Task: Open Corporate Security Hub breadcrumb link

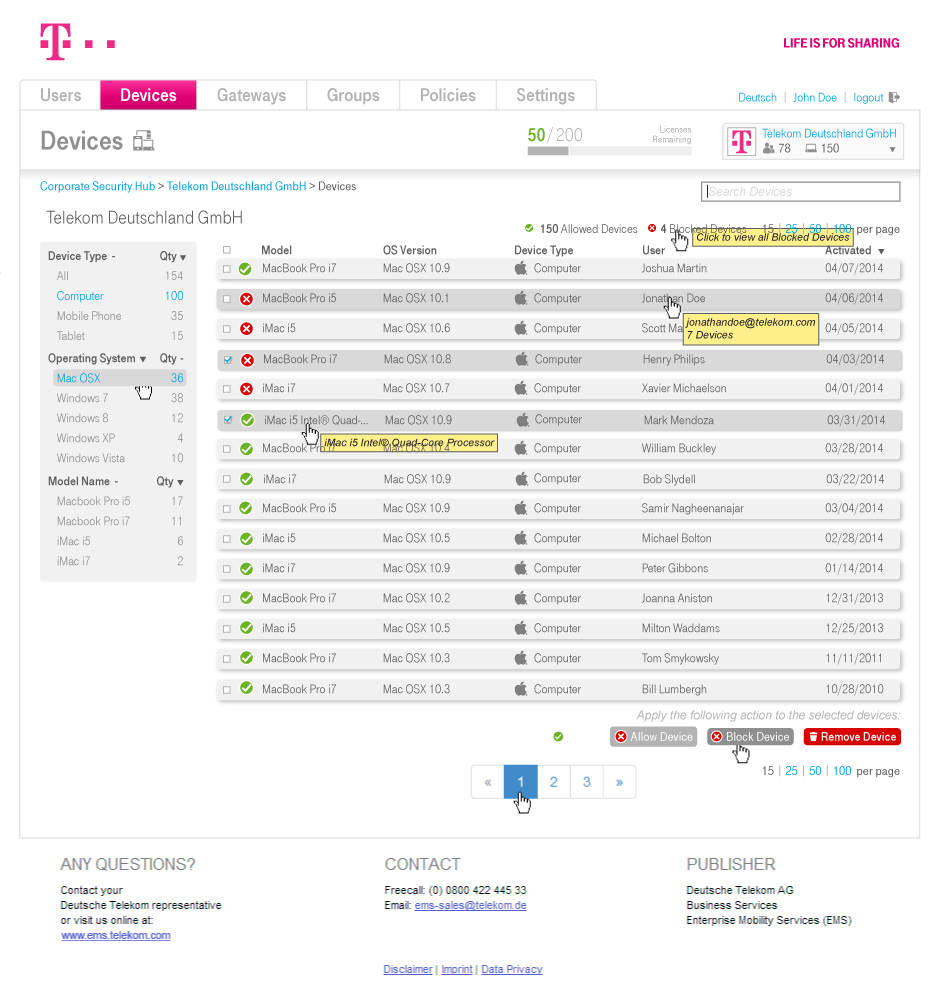Action: pos(97,186)
